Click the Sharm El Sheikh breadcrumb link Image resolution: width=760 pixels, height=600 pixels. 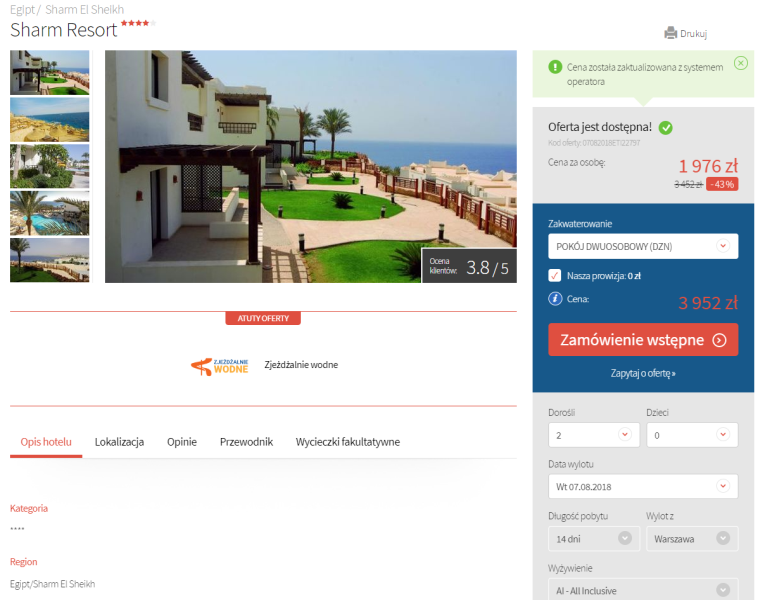pyautogui.click(x=84, y=10)
